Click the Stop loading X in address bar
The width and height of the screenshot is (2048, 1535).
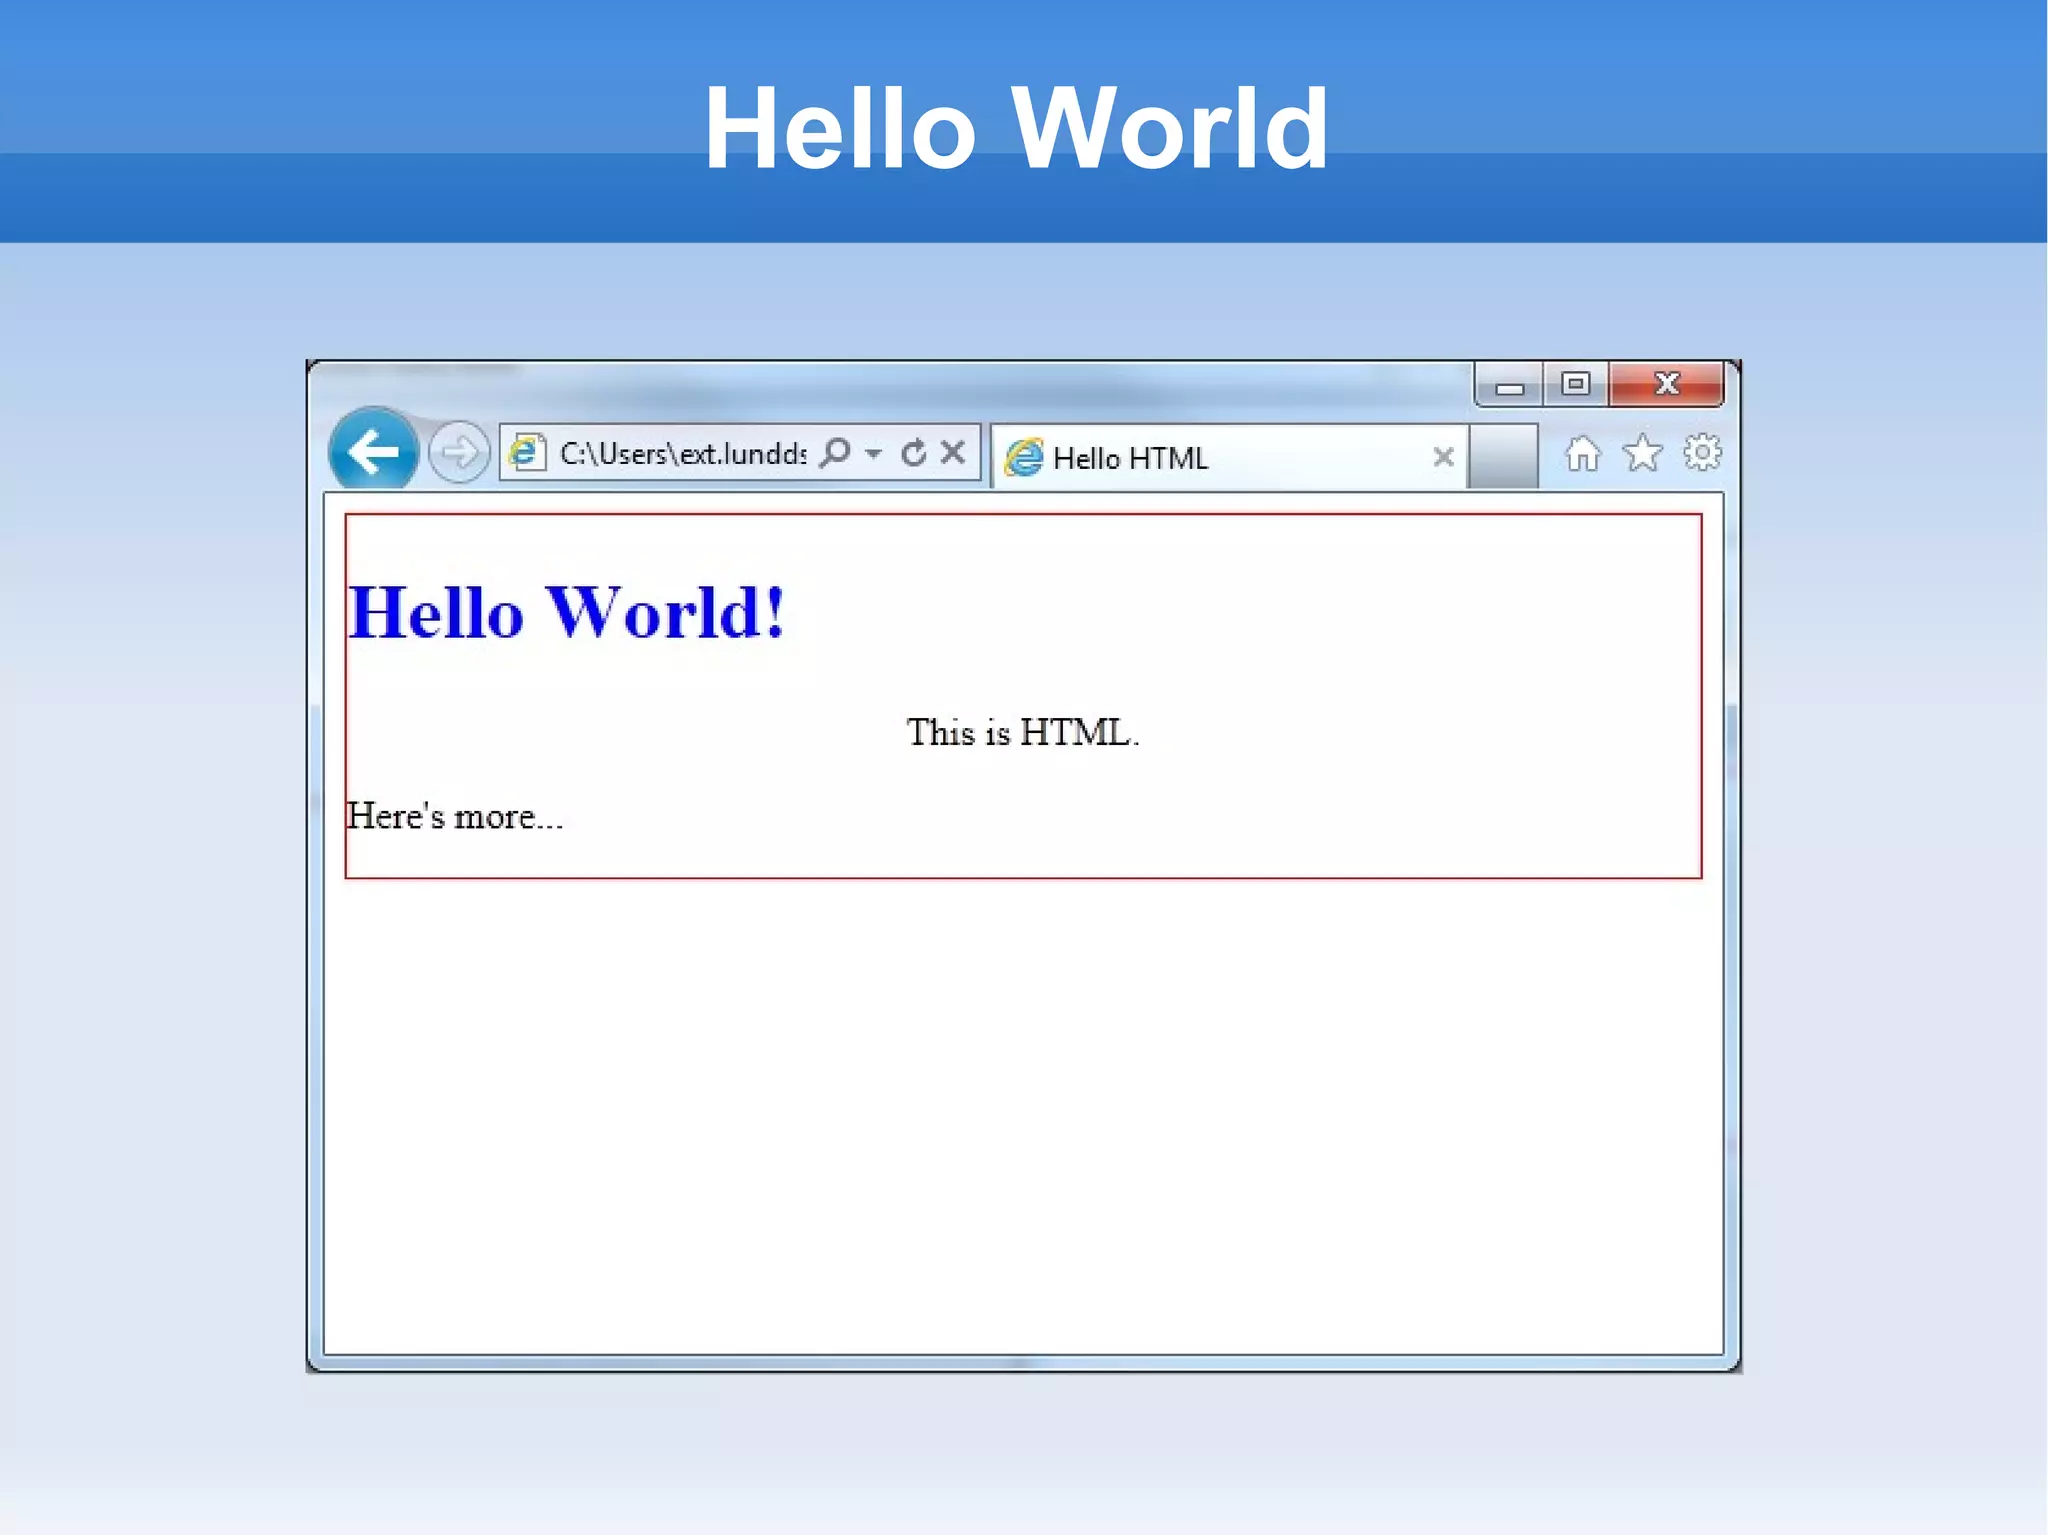coord(953,453)
